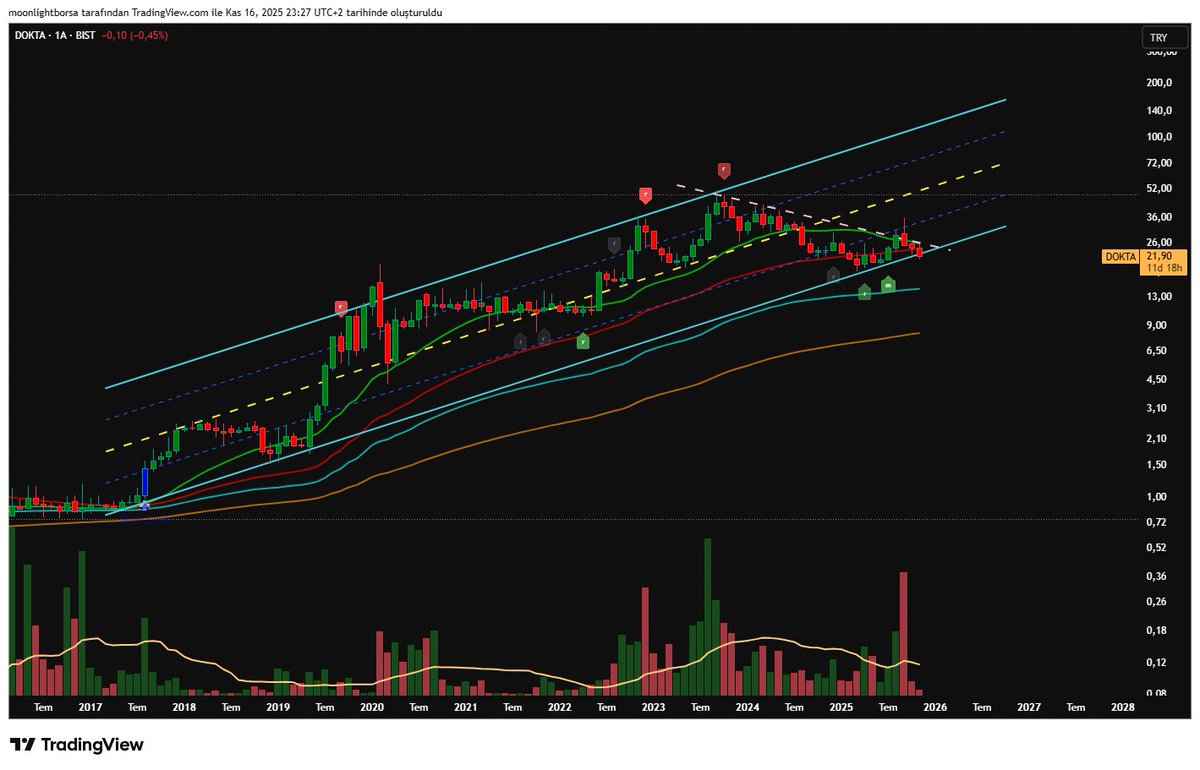
Task: Click the 2020 label on the time axis
Action: pos(371,706)
